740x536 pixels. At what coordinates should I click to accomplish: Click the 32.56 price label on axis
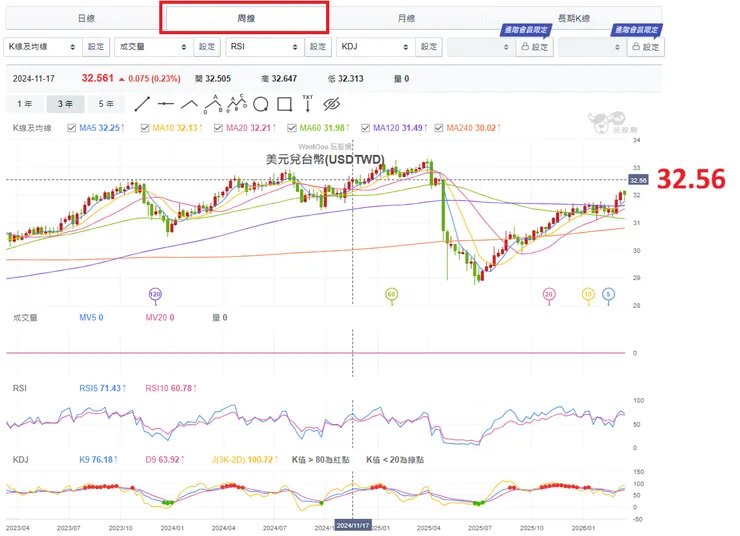point(638,180)
